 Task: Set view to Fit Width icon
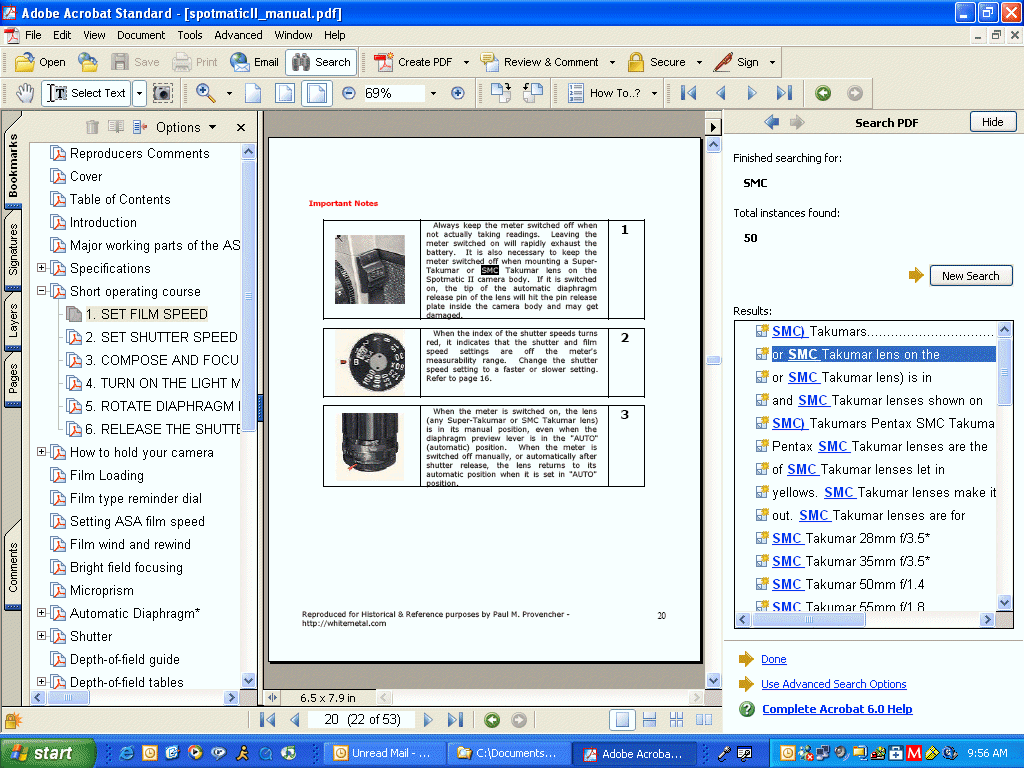click(x=317, y=93)
